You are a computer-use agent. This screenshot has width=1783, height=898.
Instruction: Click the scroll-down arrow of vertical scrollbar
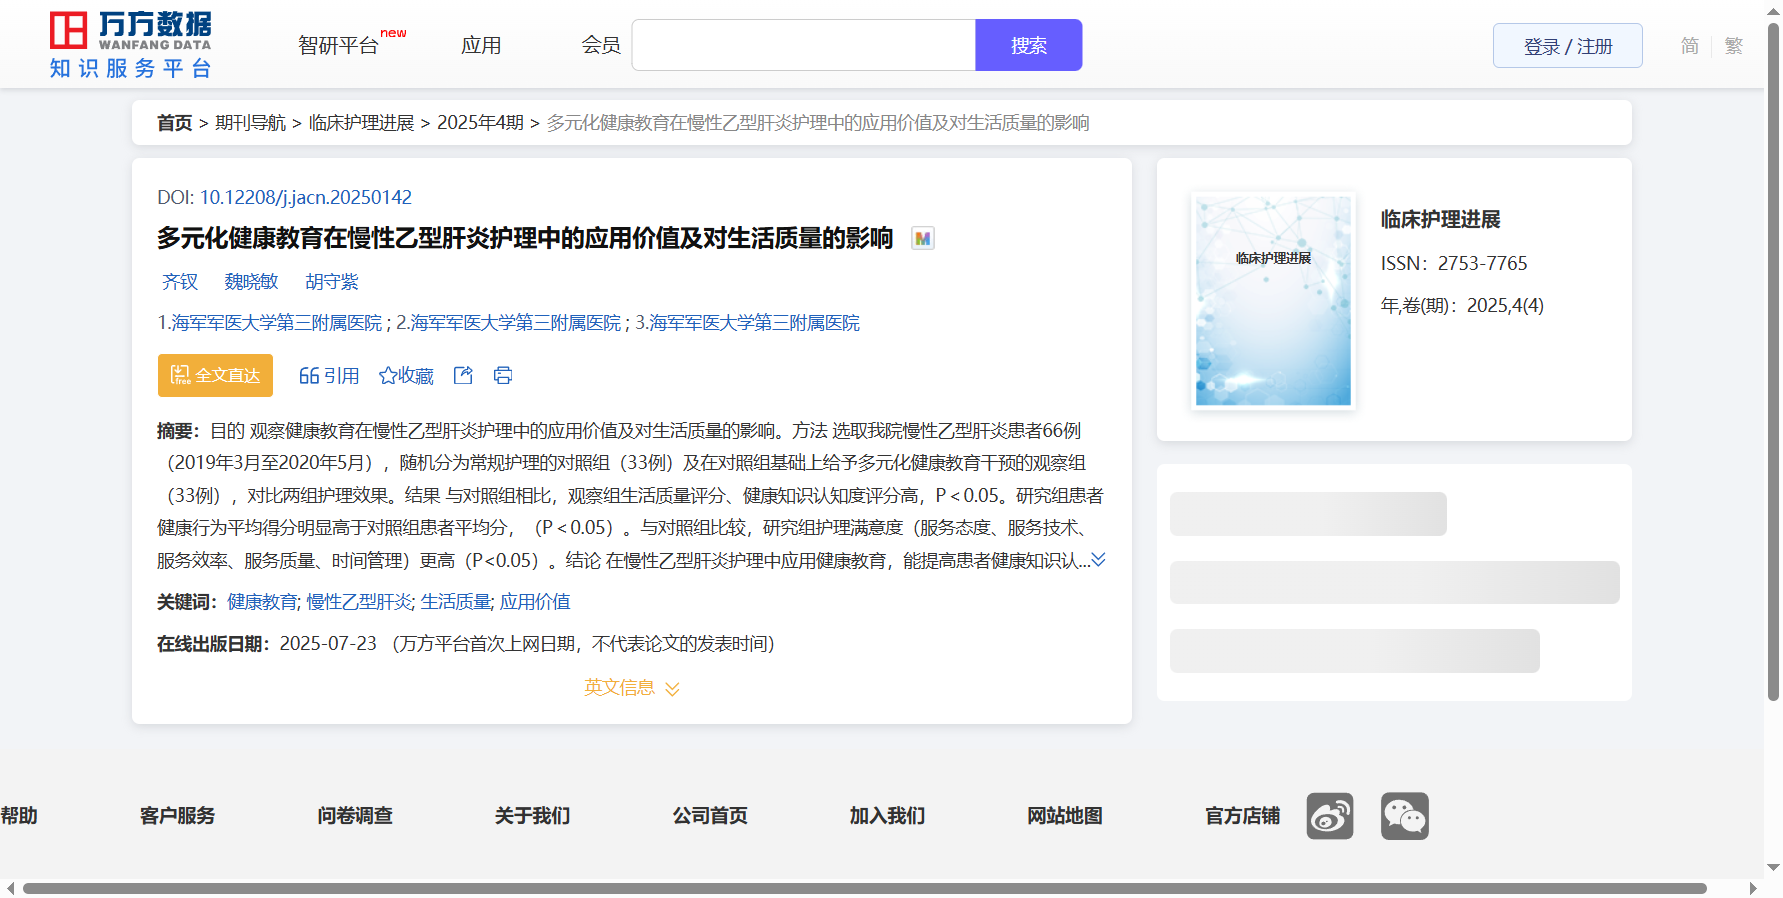pos(1773,867)
